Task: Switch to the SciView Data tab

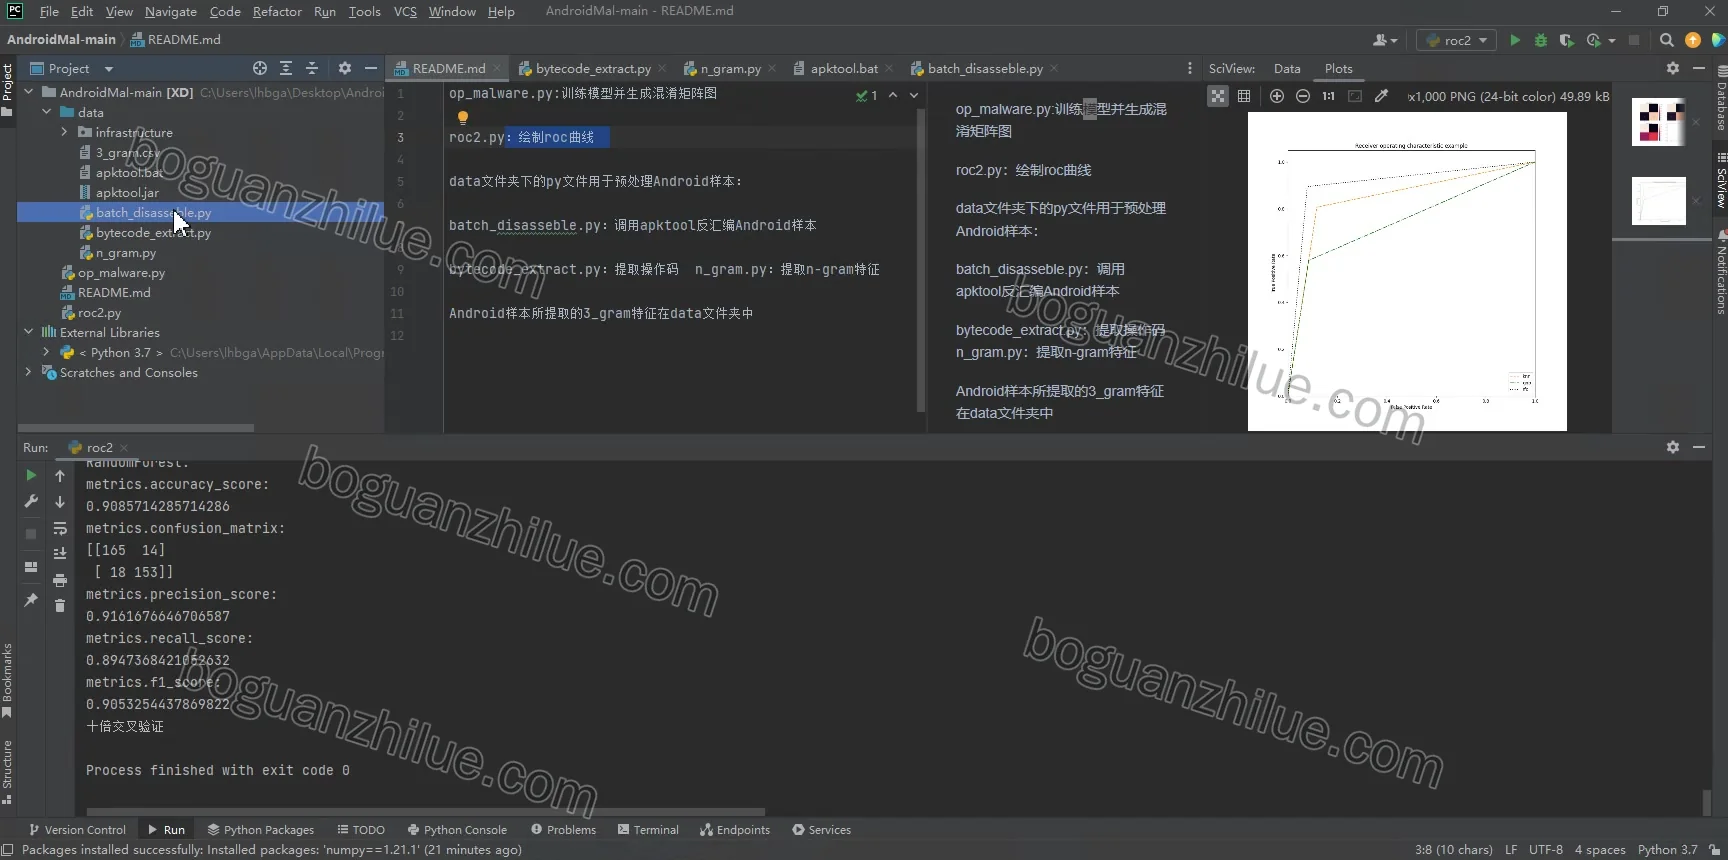Action: click(x=1287, y=68)
